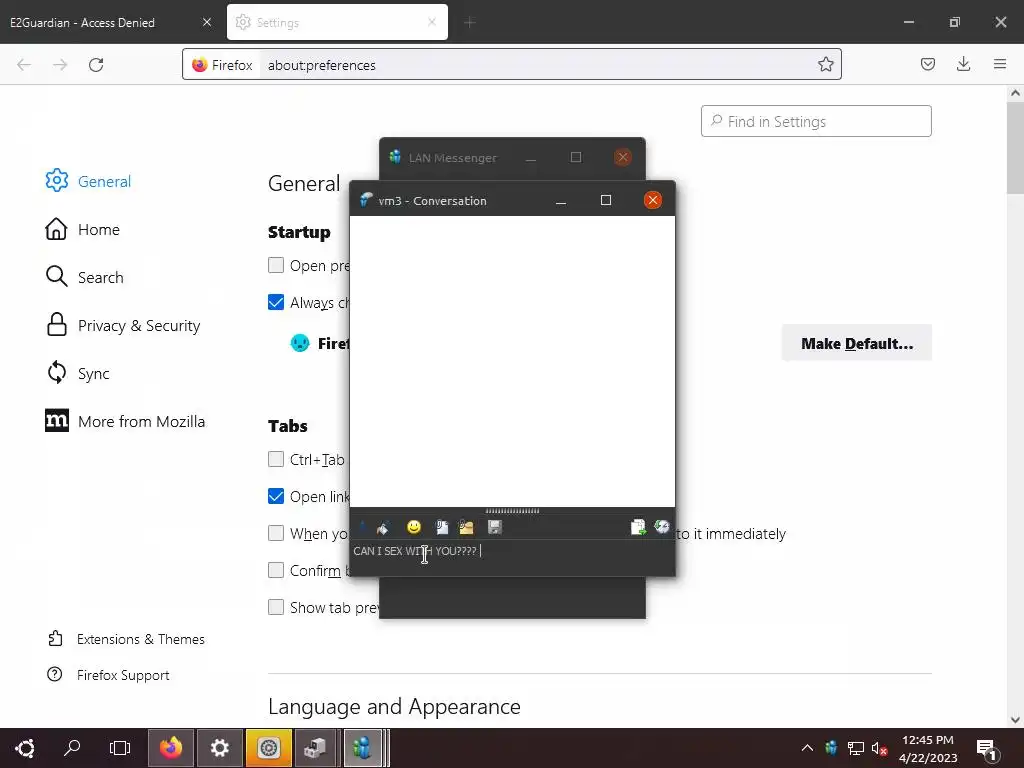Click the message input box in vm3 Conversation
This screenshot has width=1024, height=768.
coord(512,557)
